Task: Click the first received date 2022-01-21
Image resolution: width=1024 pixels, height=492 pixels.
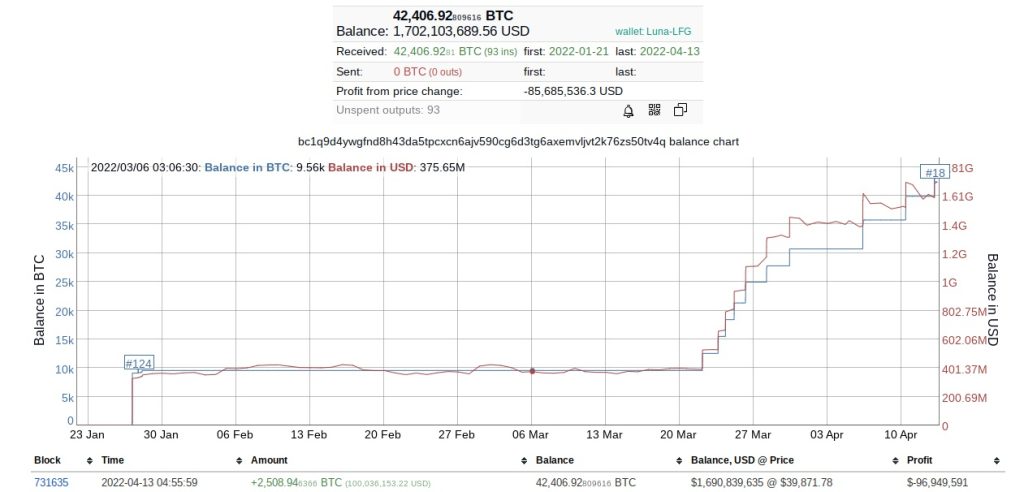Action: [x=581, y=51]
